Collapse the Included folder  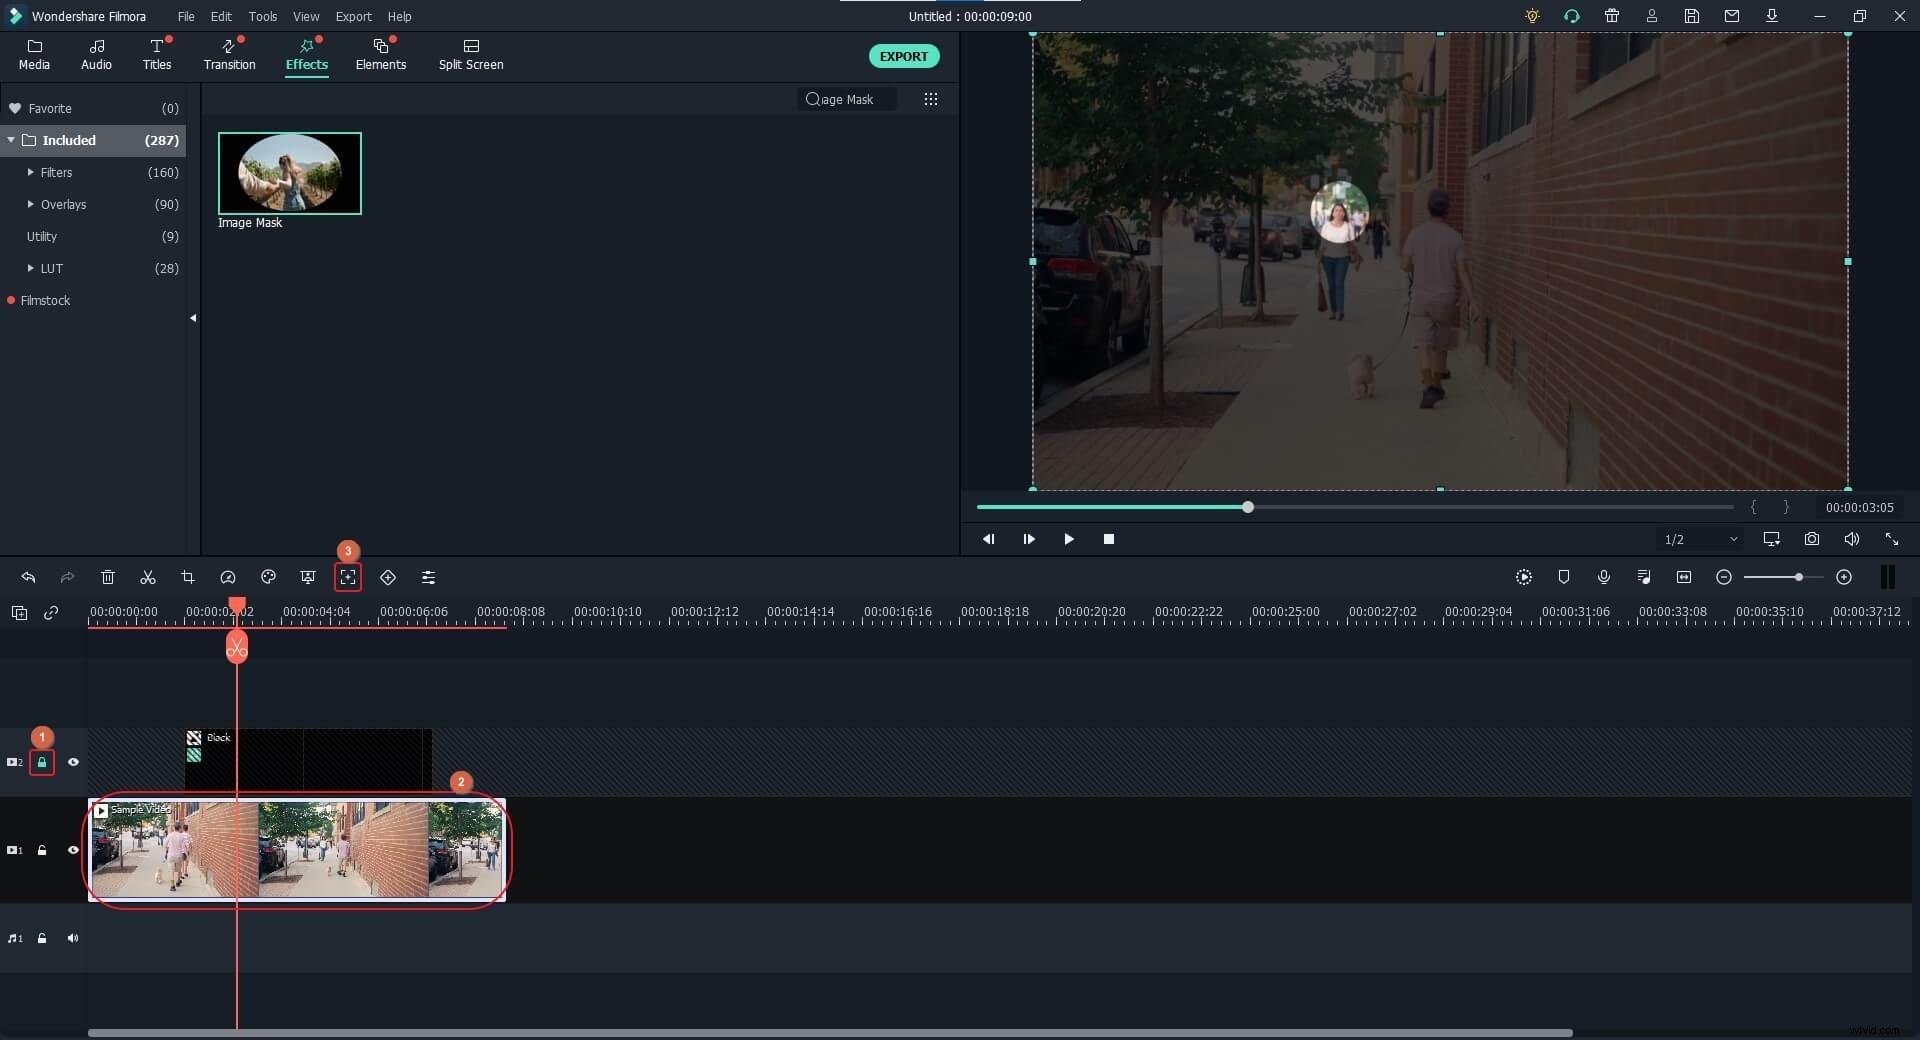[11, 140]
